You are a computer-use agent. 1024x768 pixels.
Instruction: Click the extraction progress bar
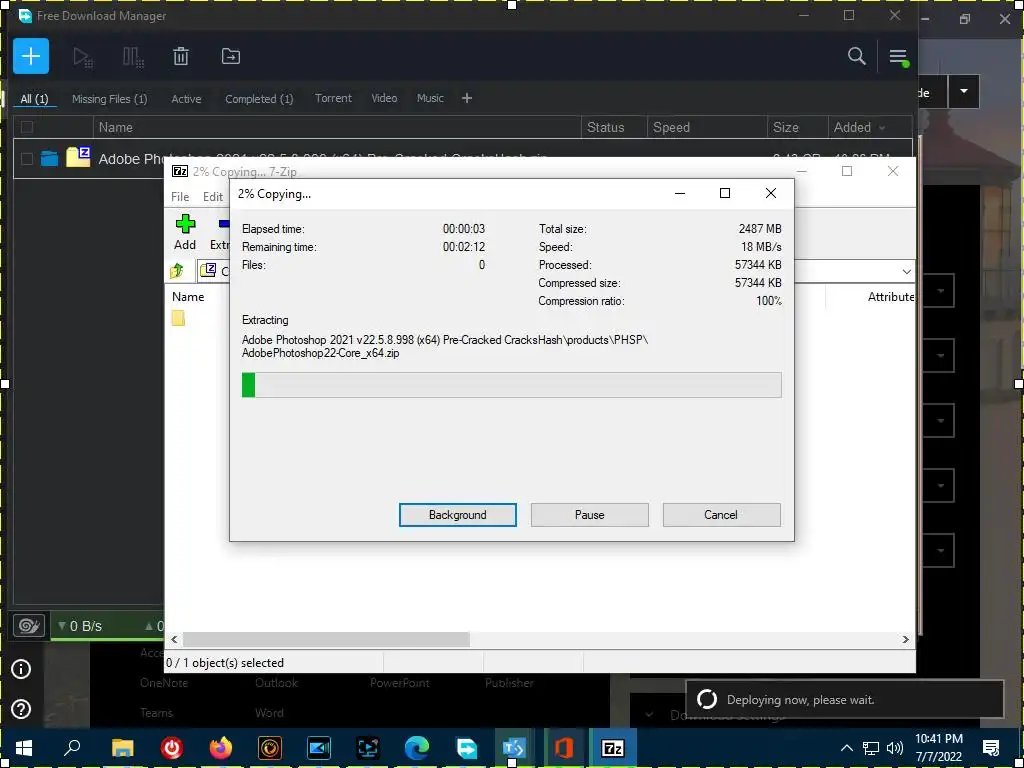pos(511,385)
